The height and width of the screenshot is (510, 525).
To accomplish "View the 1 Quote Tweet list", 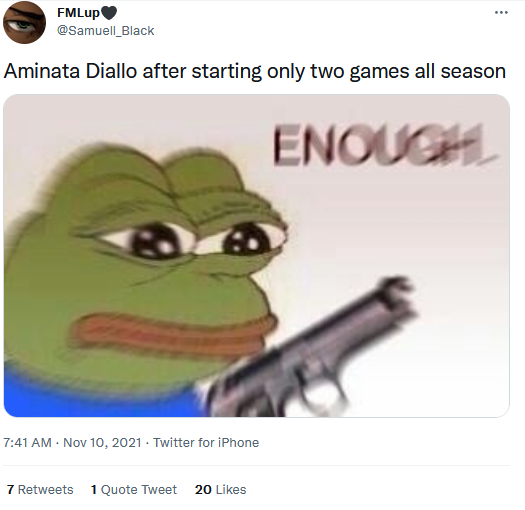I will (134, 490).
